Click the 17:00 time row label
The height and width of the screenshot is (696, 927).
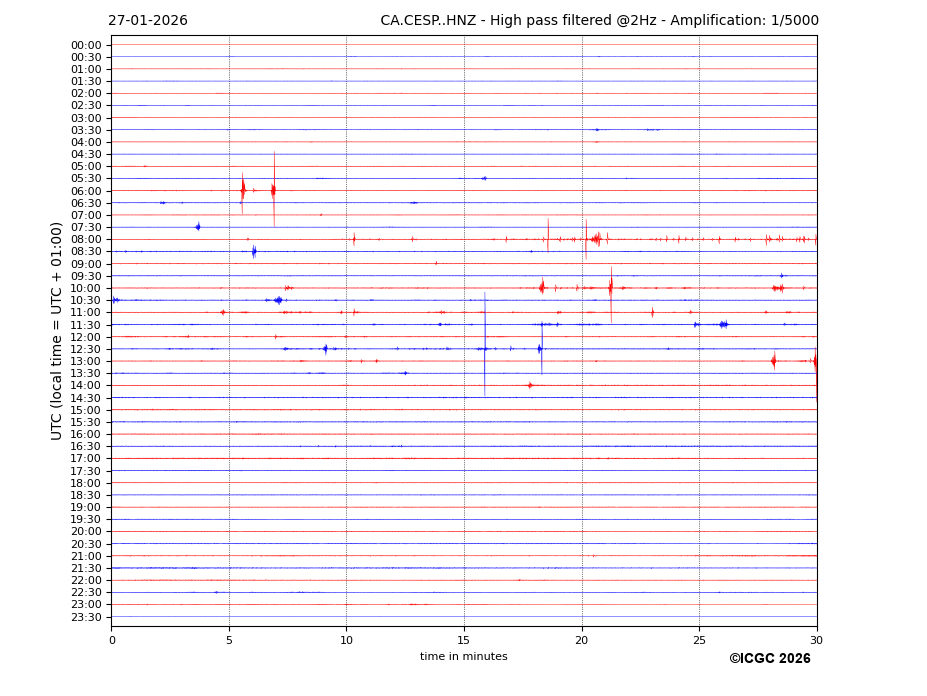pos(86,458)
